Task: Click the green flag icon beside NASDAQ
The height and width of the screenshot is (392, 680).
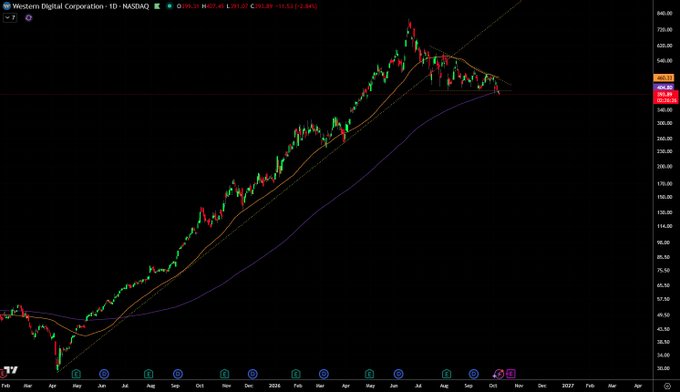Action: (157, 6)
